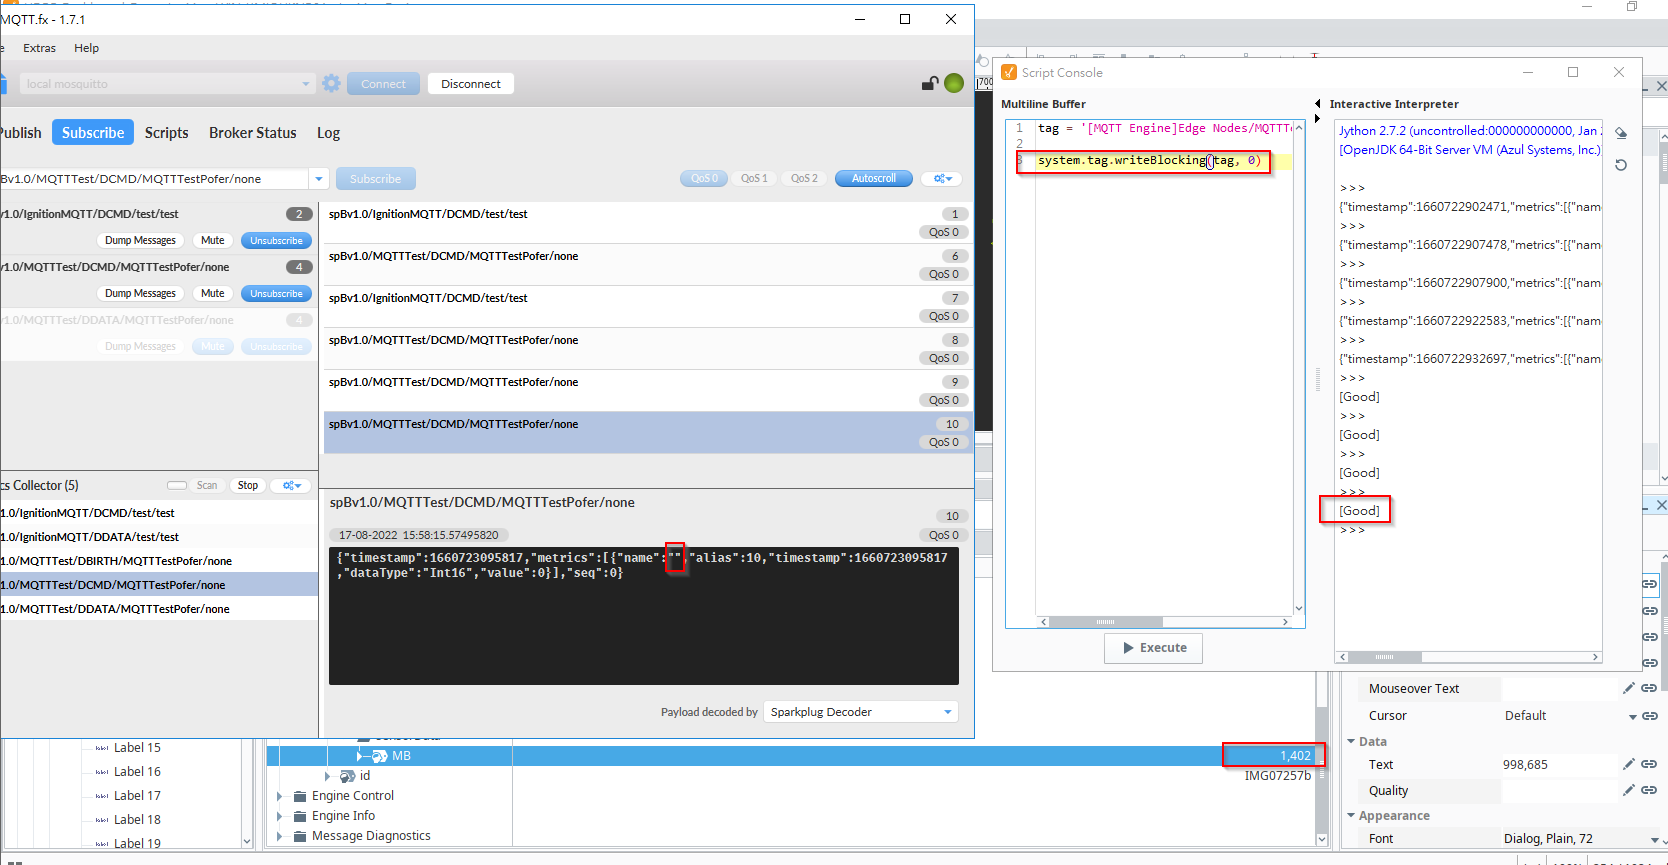Expand the Message Diagnostics folder node
Viewport: 1668px width, 865px height.
click(280, 836)
